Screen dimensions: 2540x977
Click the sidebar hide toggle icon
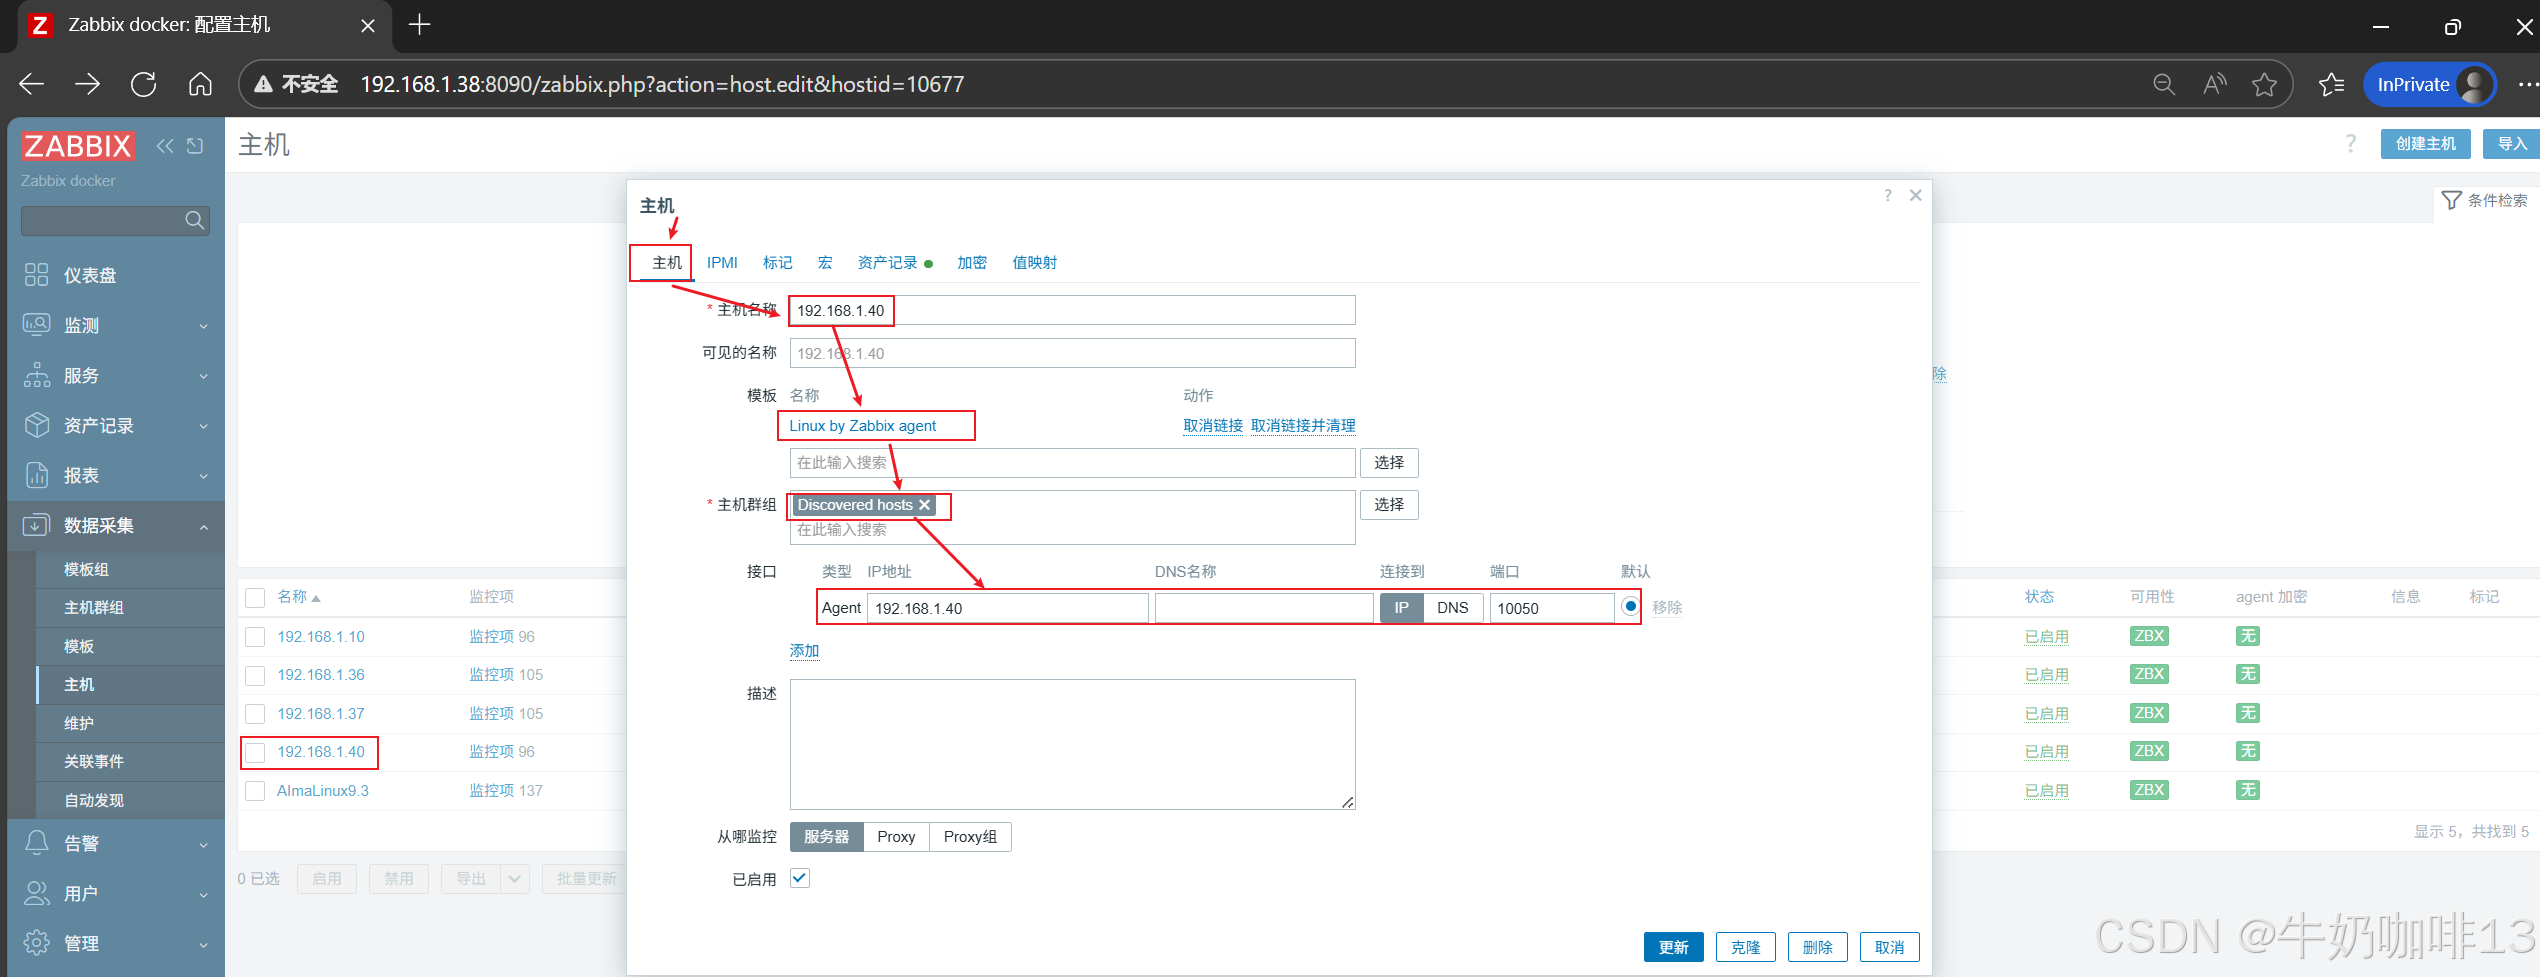[195, 146]
